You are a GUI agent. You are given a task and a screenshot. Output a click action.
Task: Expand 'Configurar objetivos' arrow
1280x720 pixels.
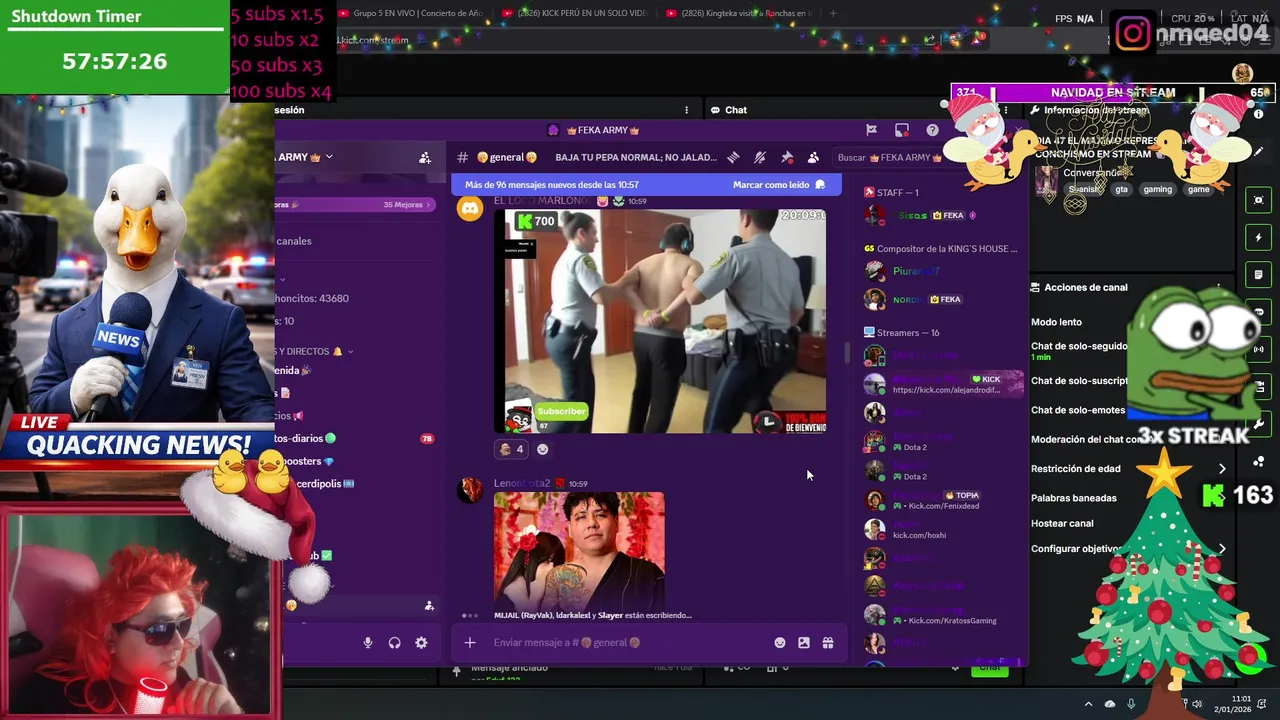pyautogui.click(x=1222, y=549)
